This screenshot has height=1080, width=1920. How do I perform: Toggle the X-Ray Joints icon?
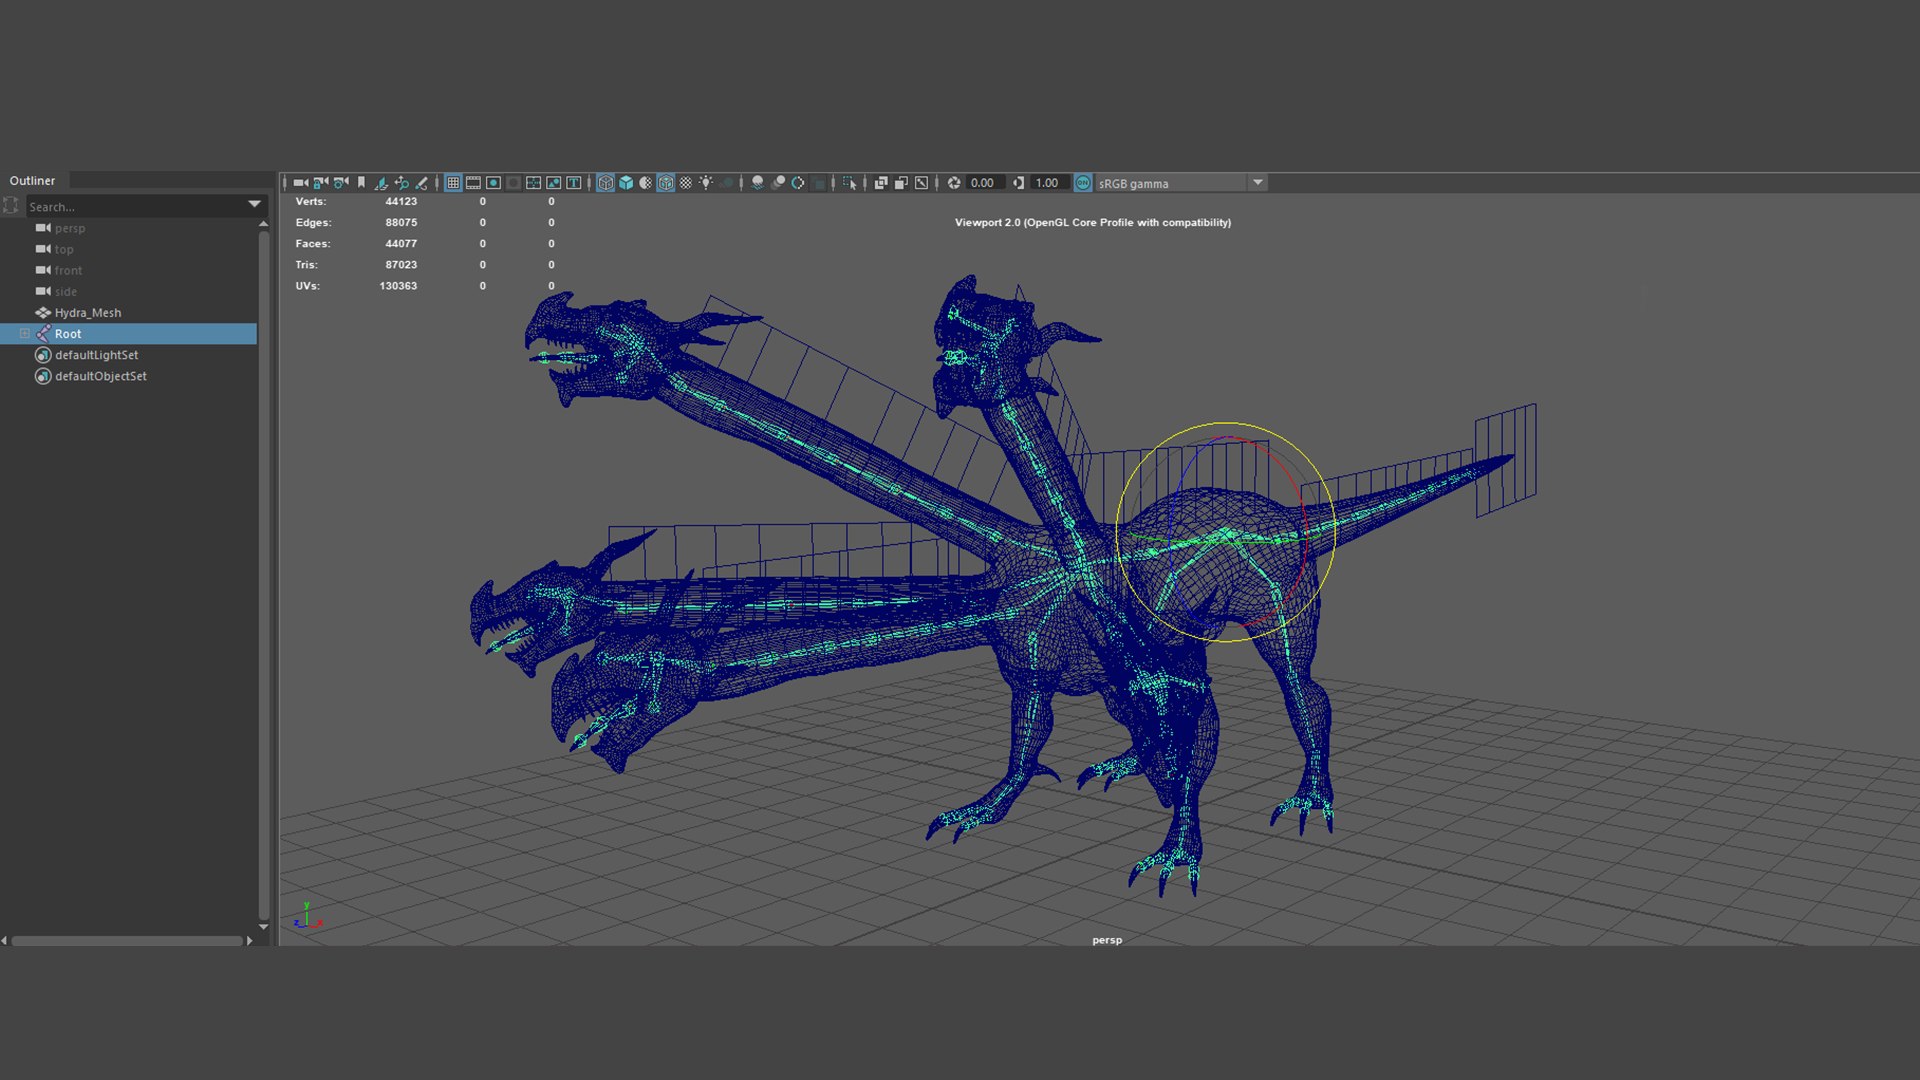[921, 183]
